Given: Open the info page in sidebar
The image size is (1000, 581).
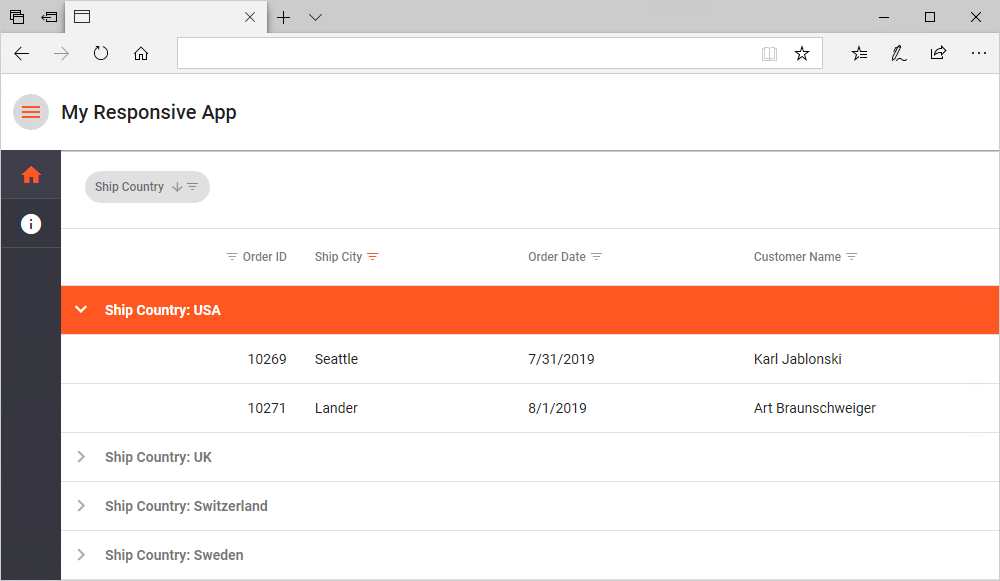Looking at the screenshot, I should 31,224.
